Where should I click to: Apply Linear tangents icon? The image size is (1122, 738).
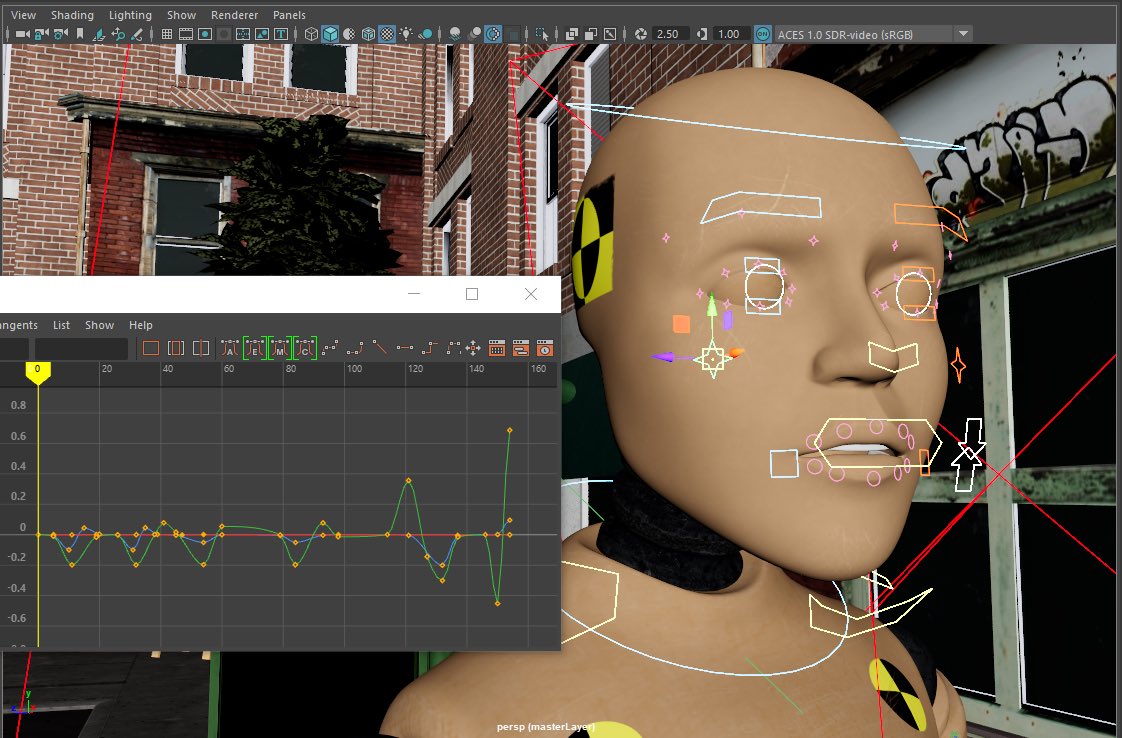(379, 349)
